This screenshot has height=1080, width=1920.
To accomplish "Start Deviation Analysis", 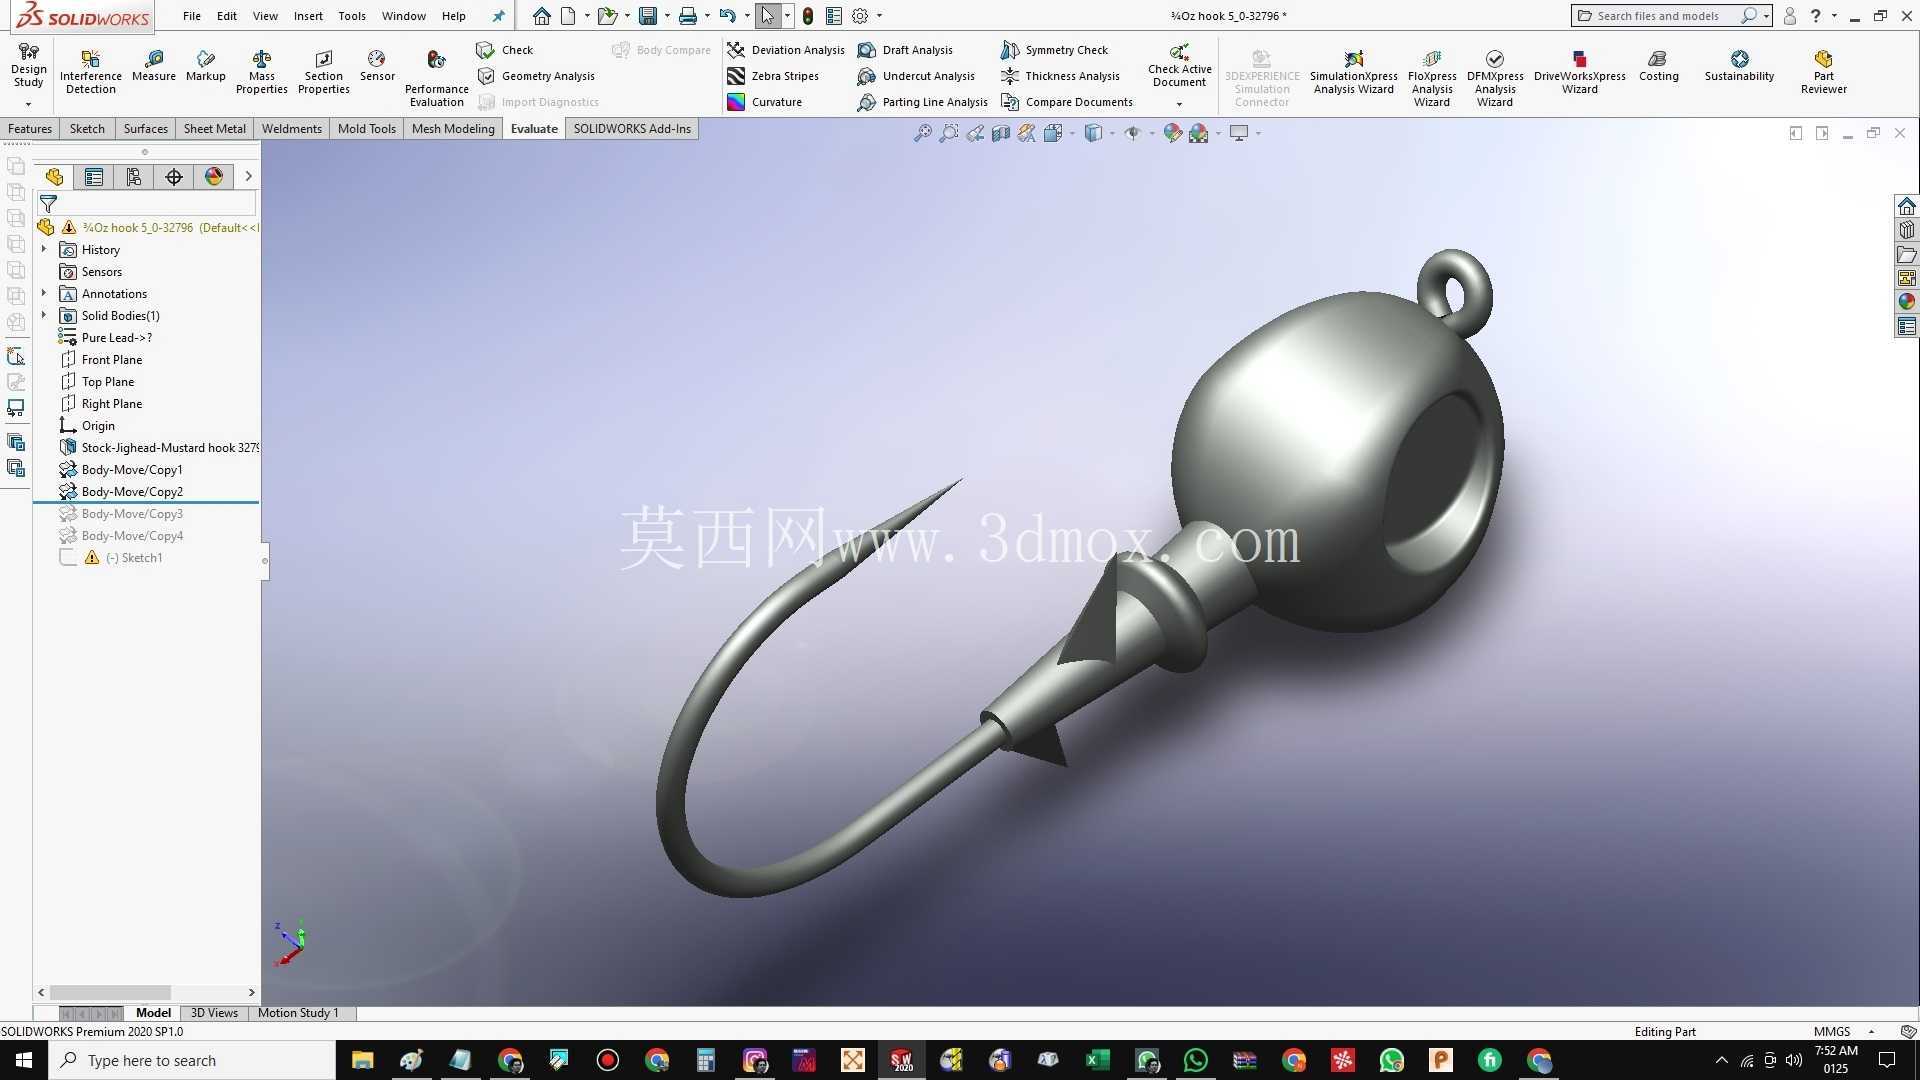I will pyautogui.click(x=786, y=50).
